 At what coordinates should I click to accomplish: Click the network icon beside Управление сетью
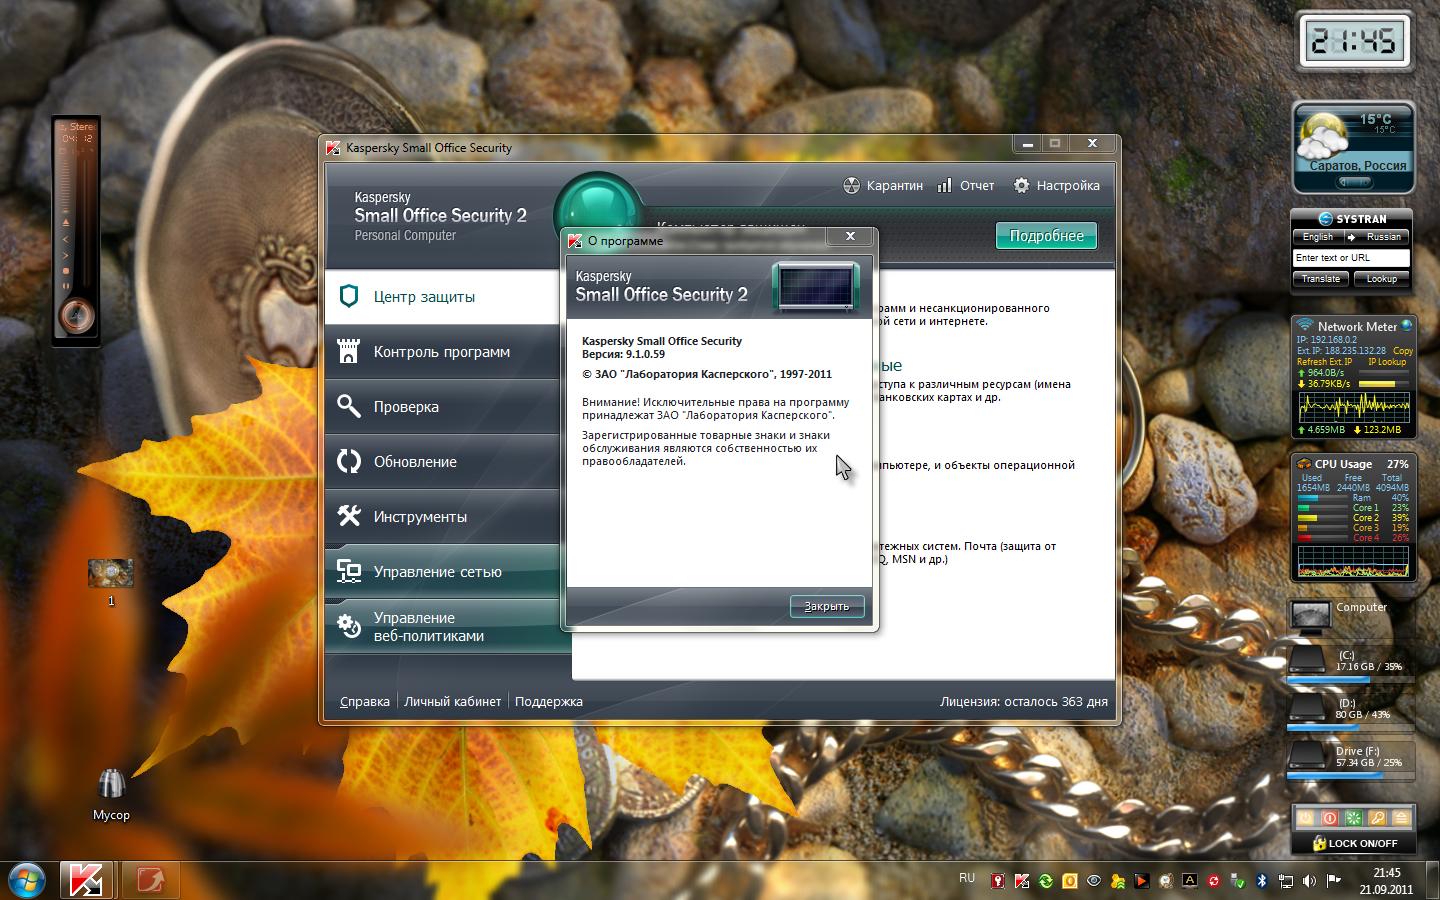349,571
